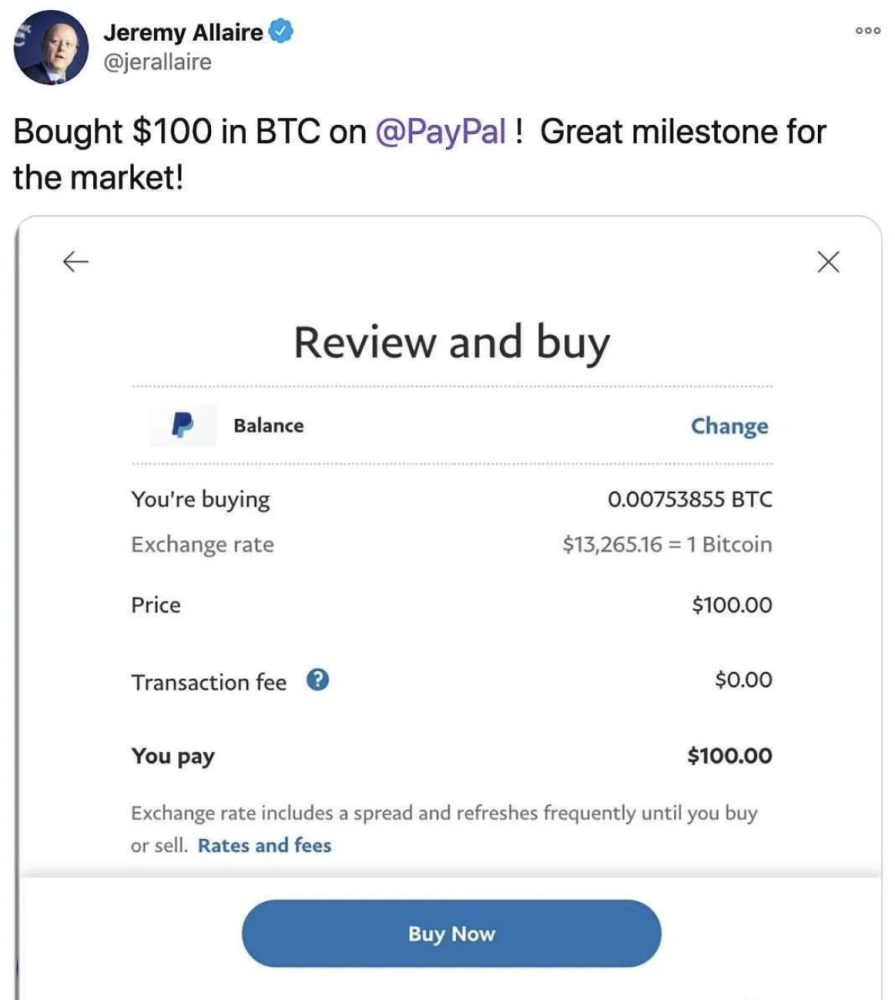Click the Transaction fee help icon
895x1000 pixels.
[x=317, y=681]
